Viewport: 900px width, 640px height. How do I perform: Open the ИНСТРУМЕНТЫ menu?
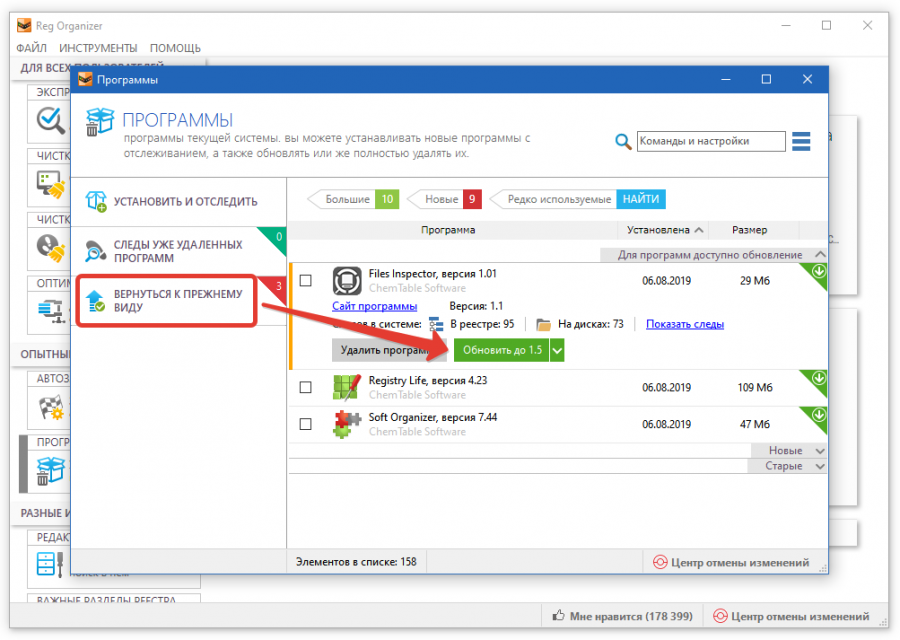click(98, 48)
